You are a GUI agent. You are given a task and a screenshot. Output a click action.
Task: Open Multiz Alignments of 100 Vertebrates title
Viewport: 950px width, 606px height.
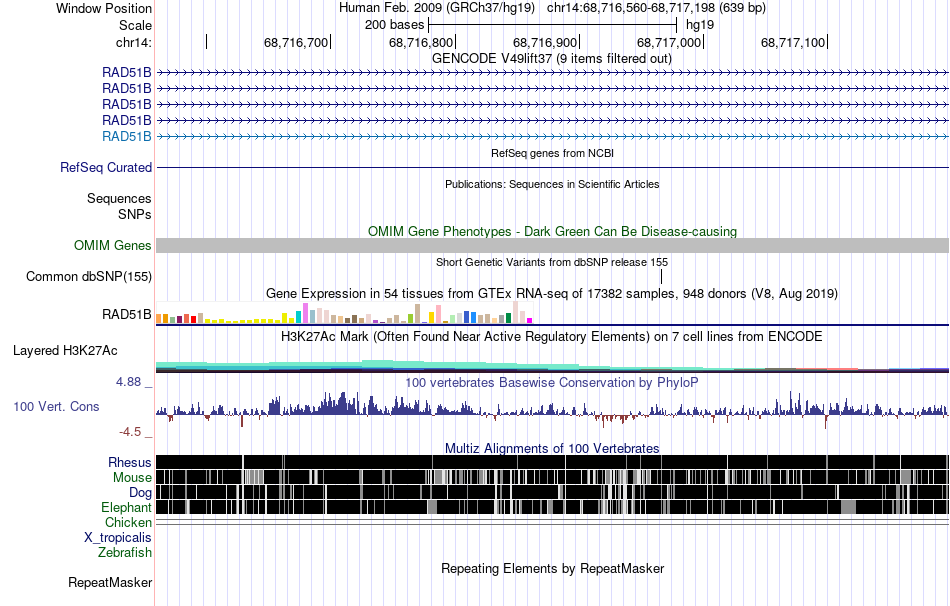point(552,448)
